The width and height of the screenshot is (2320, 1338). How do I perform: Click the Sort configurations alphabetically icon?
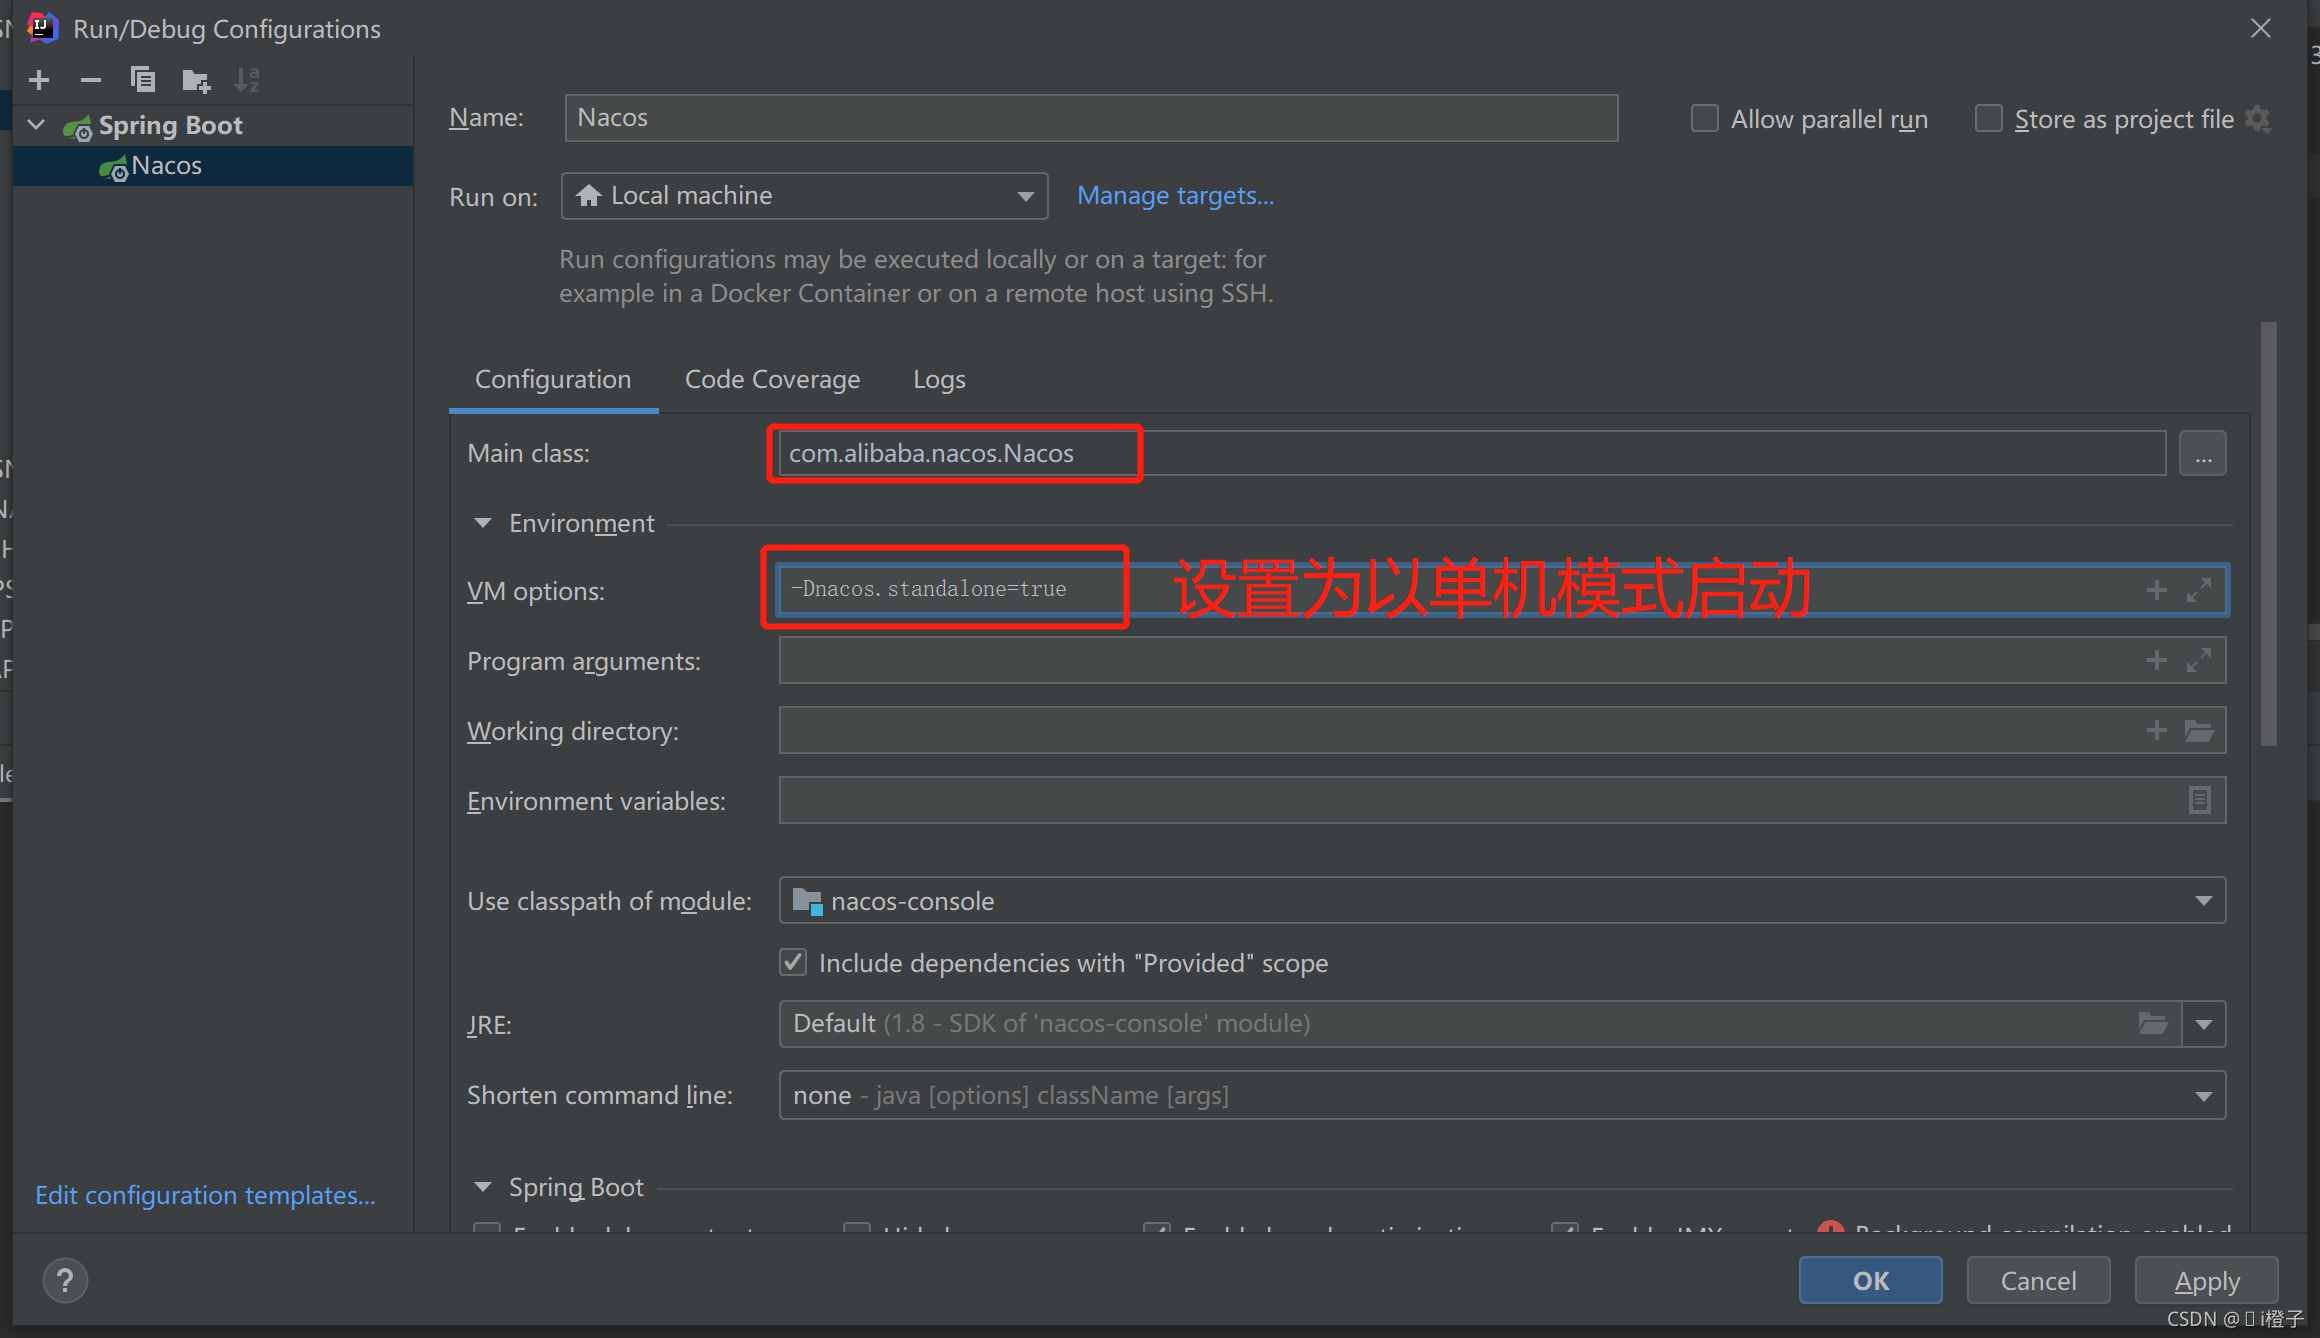coord(247,80)
